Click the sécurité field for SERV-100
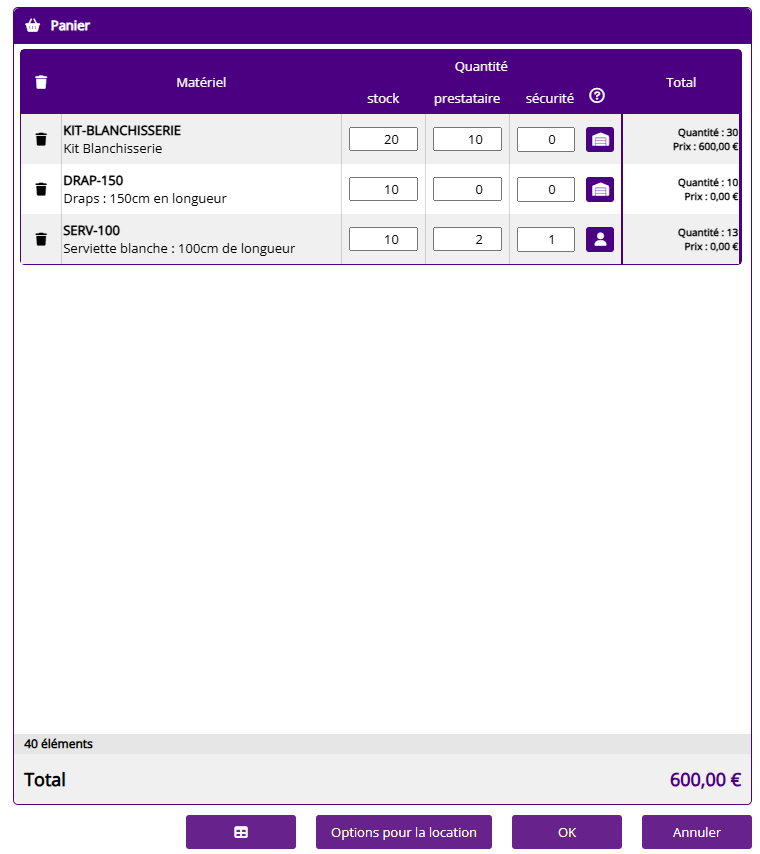Screen dimensions: 760x854 pos(546,240)
